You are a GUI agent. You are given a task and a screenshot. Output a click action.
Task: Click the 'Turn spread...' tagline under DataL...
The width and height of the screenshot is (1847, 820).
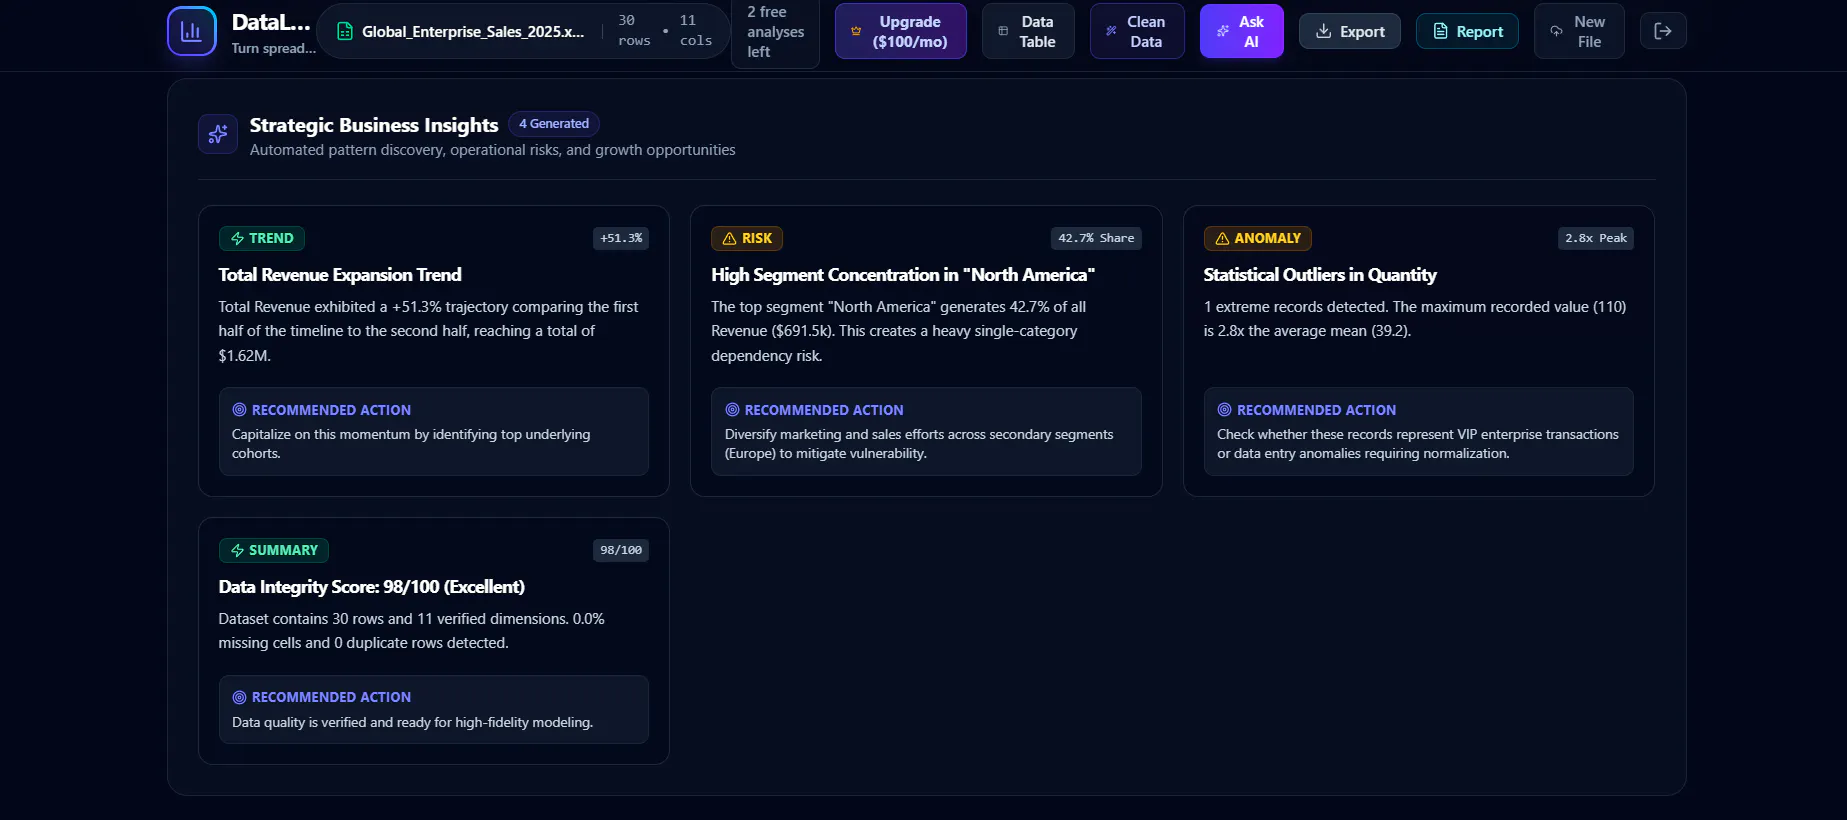click(274, 48)
